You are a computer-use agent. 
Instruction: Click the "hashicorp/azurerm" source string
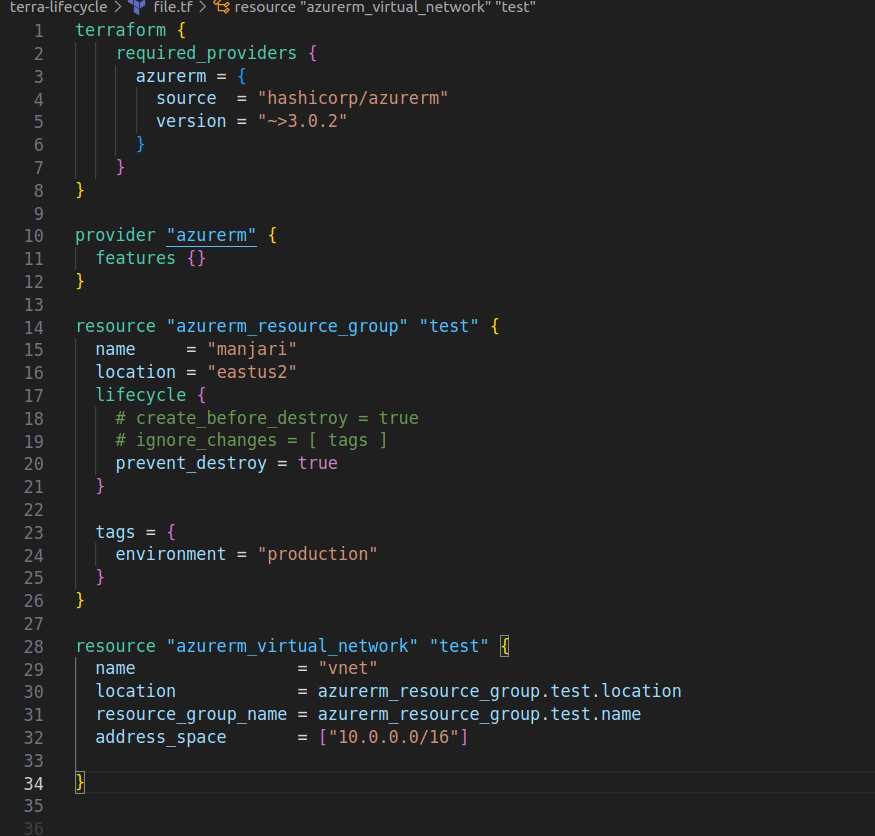353,98
